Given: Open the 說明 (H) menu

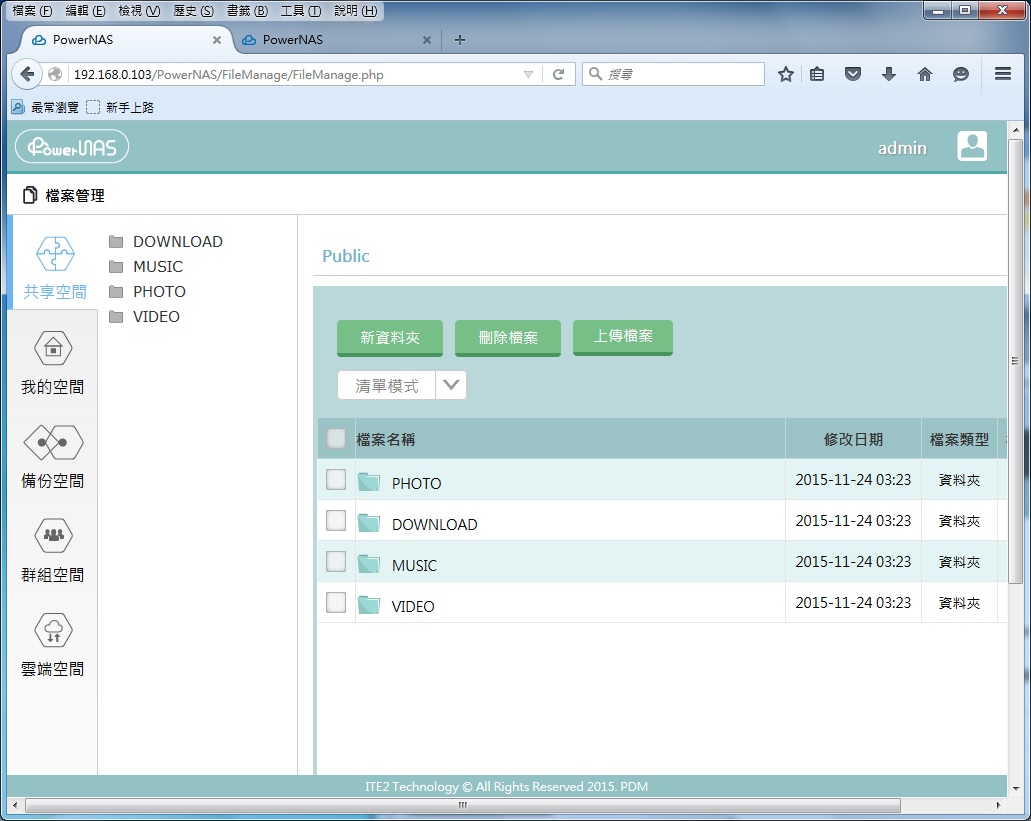Looking at the screenshot, I should point(356,11).
